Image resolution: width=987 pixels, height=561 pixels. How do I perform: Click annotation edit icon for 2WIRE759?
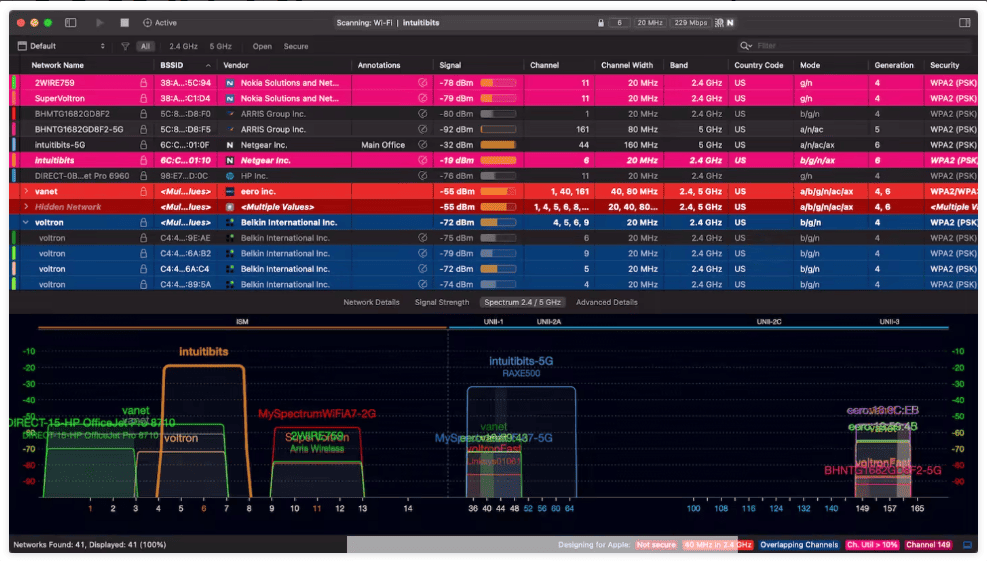(x=422, y=82)
